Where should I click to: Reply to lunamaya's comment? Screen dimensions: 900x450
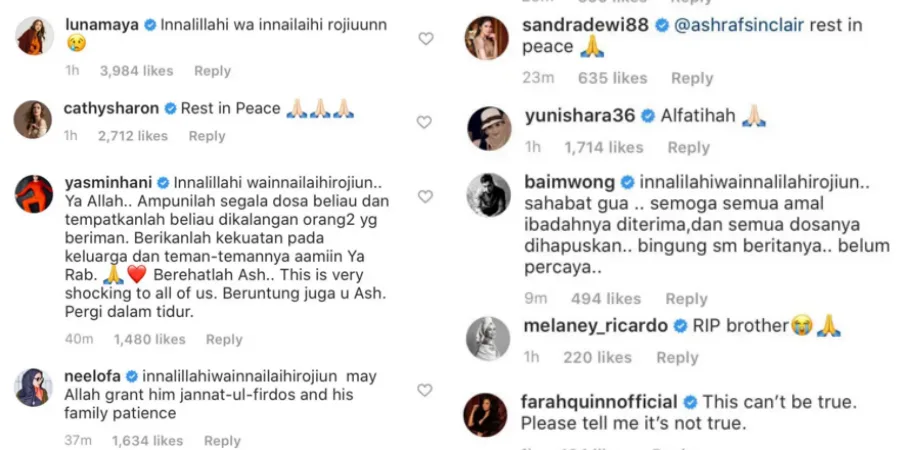tap(212, 71)
